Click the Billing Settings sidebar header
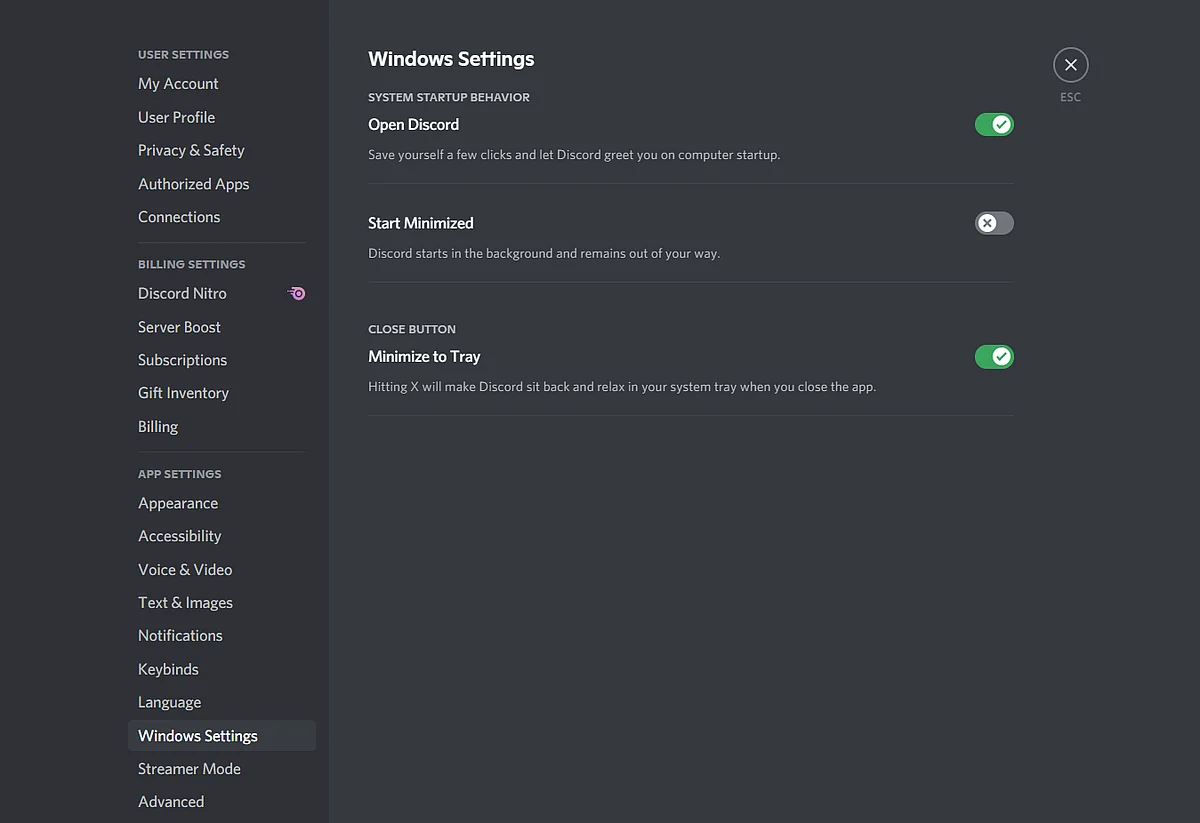This screenshot has width=1200, height=823. tap(192, 264)
